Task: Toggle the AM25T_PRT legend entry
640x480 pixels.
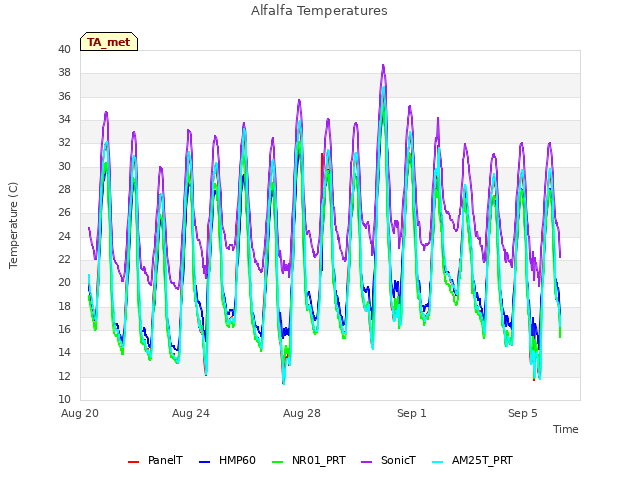Action: (x=472, y=460)
